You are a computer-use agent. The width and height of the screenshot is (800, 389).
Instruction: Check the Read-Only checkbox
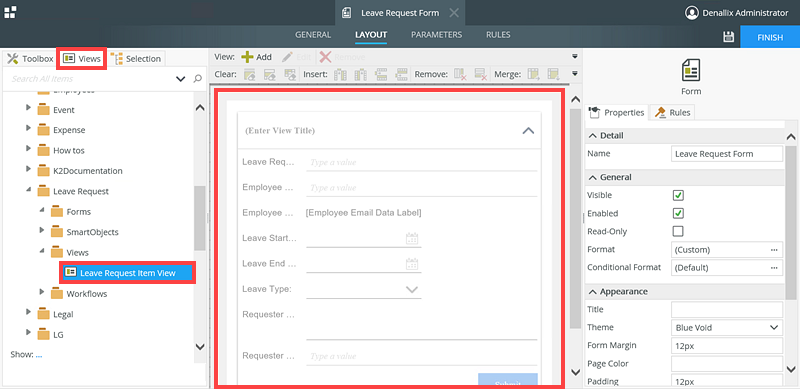click(678, 231)
